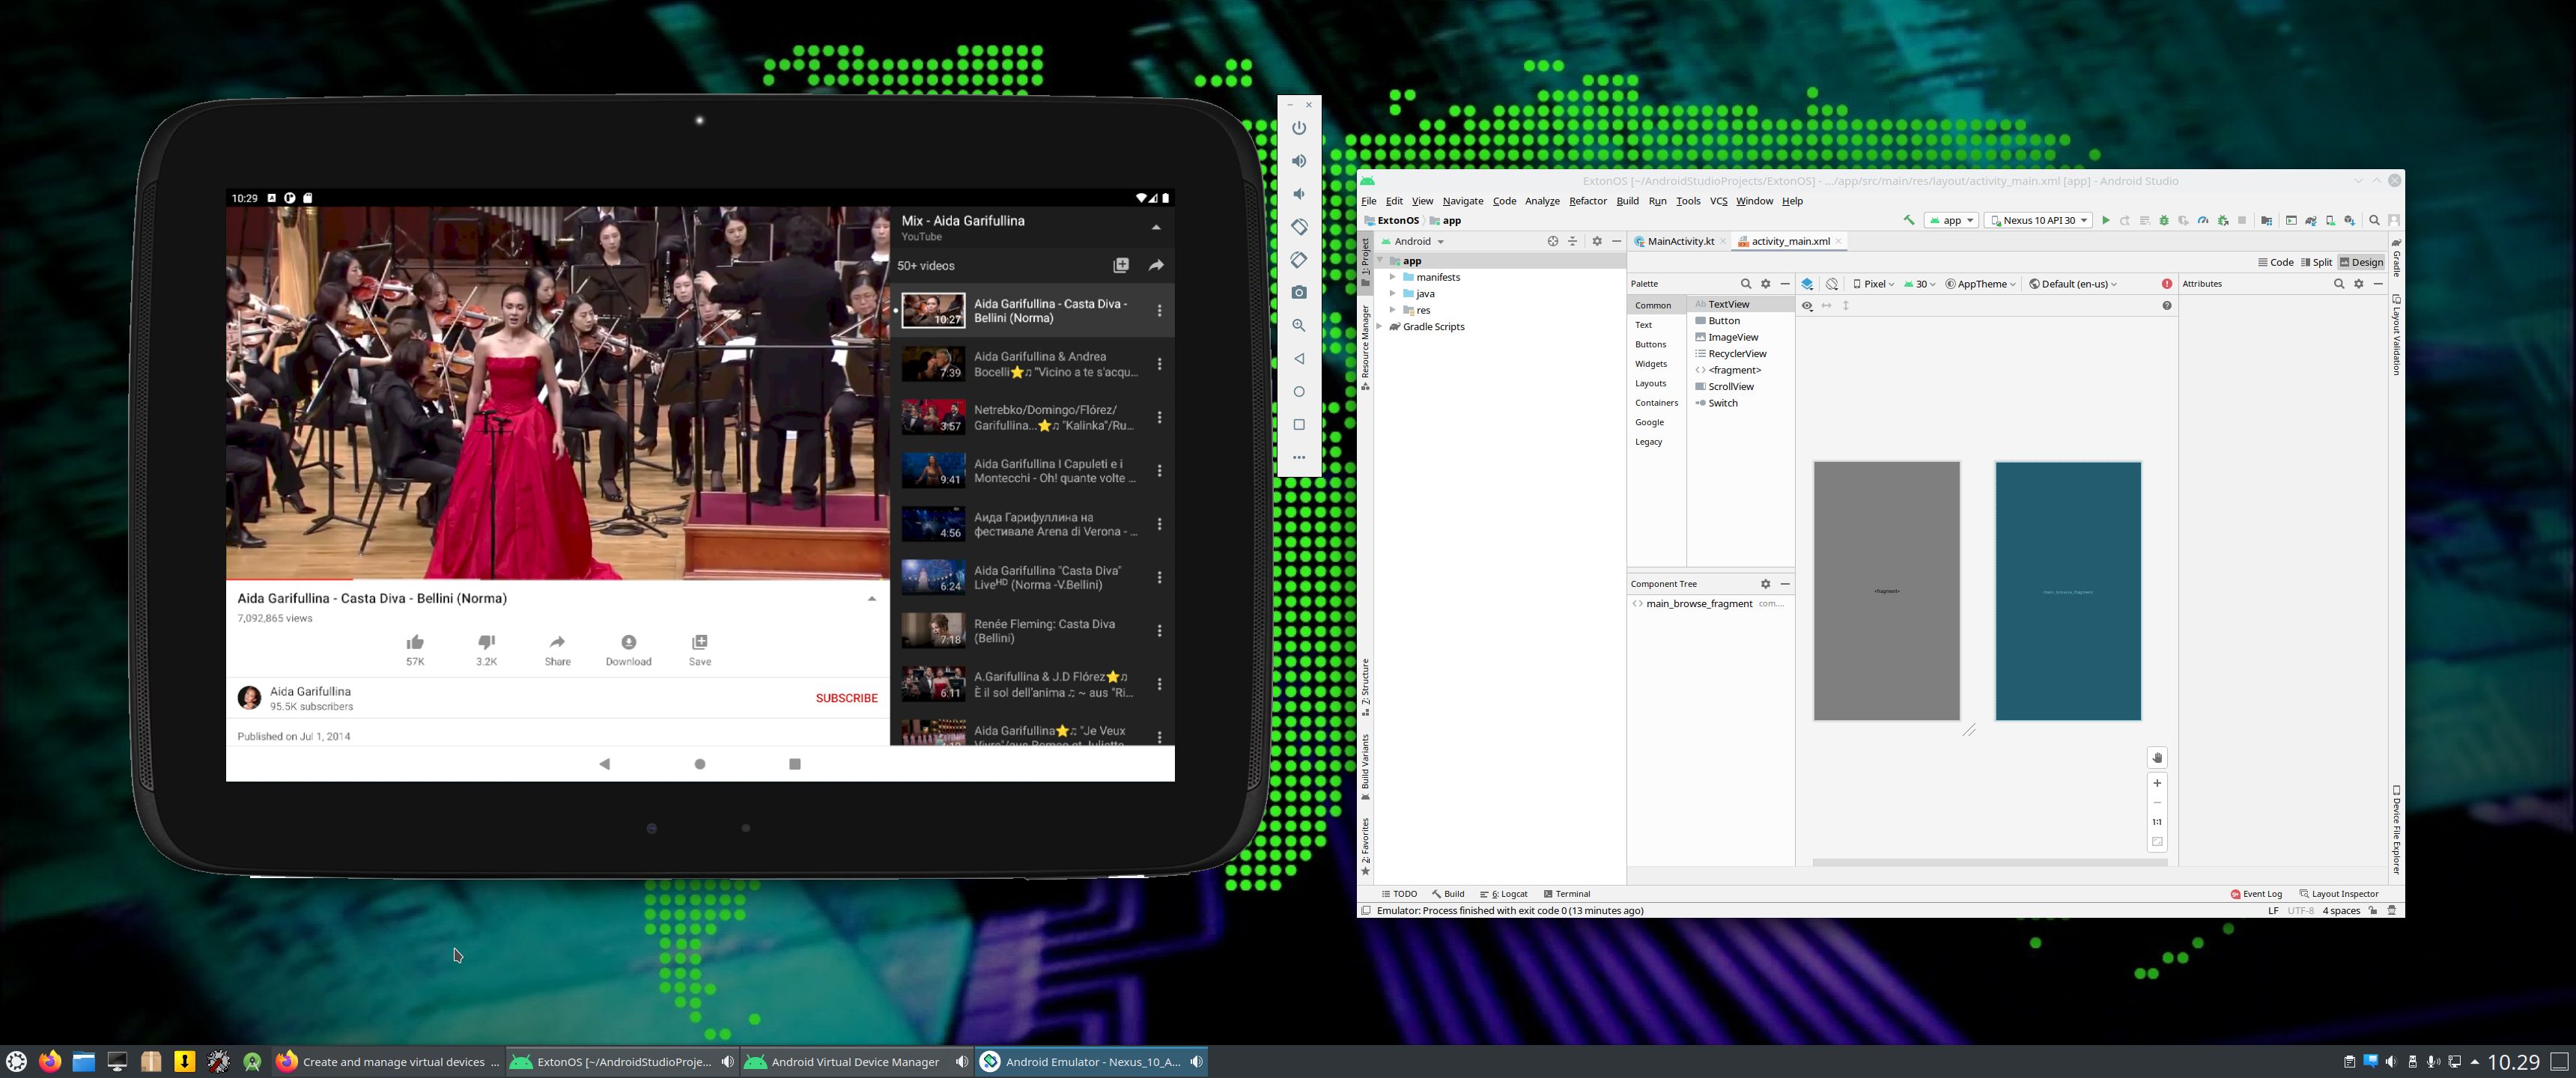The image size is (2576, 1078).
Task: Open Attributes panel search icon
Action: coord(2339,284)
